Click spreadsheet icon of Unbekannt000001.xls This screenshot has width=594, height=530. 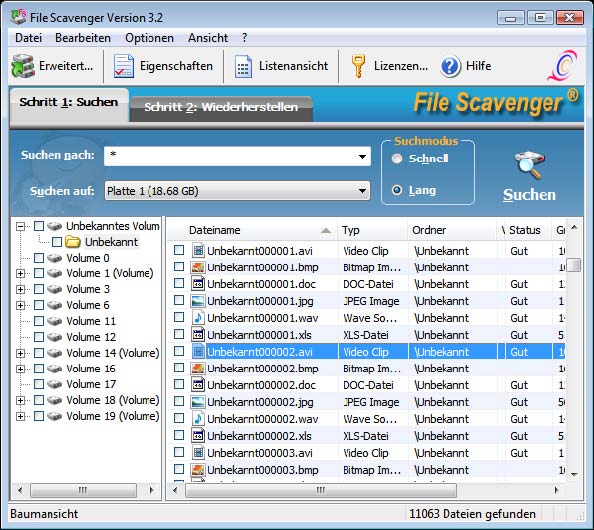pos(198,335)
